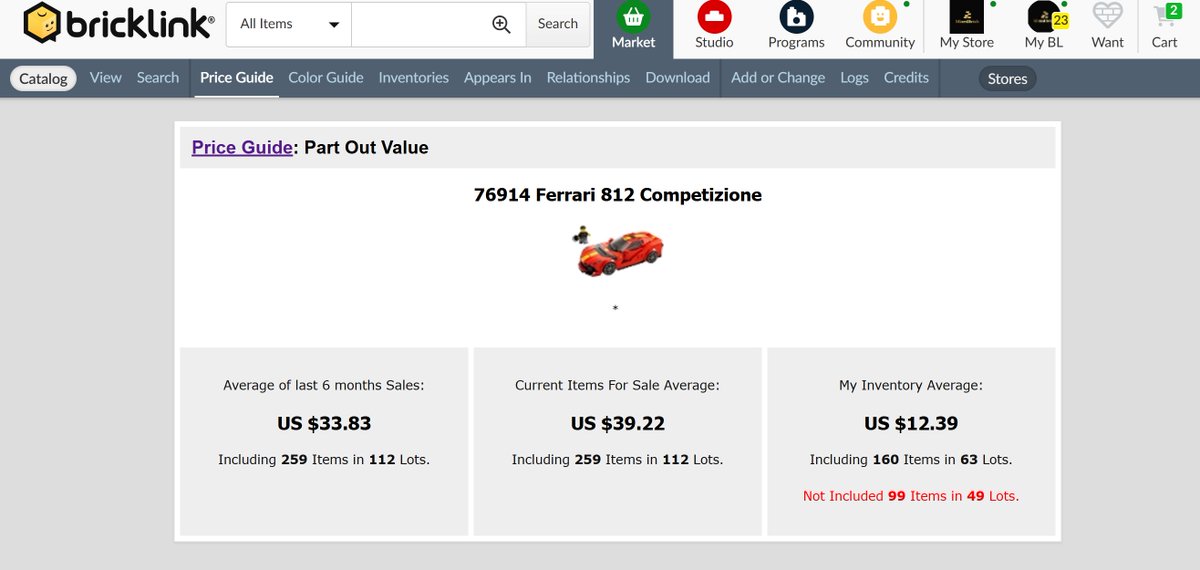Click the Current Items For Sale Average label

coord(618,385)
